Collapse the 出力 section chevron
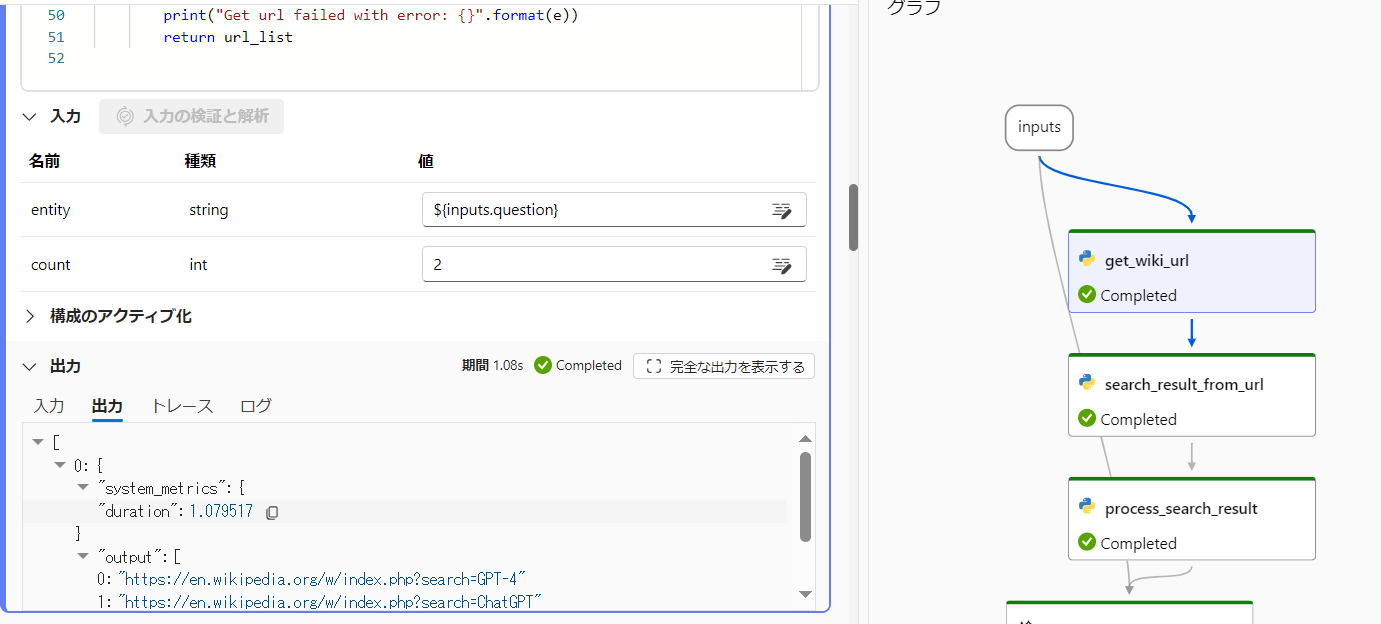The image size is (1381, 624). pyautogui.click(x=30, y=366)
